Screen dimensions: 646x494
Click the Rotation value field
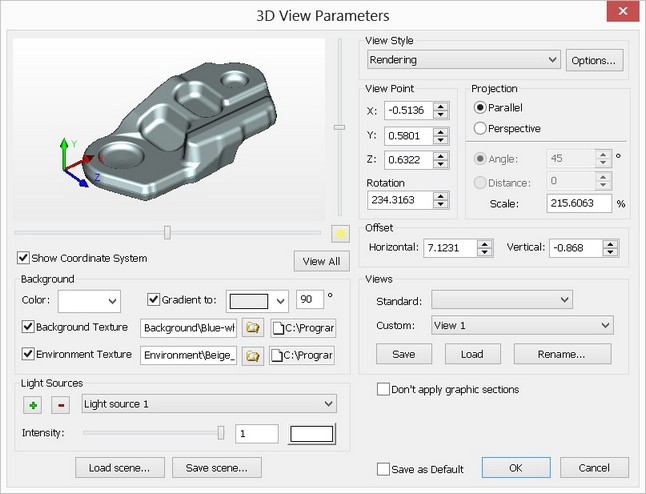(398, 200)
